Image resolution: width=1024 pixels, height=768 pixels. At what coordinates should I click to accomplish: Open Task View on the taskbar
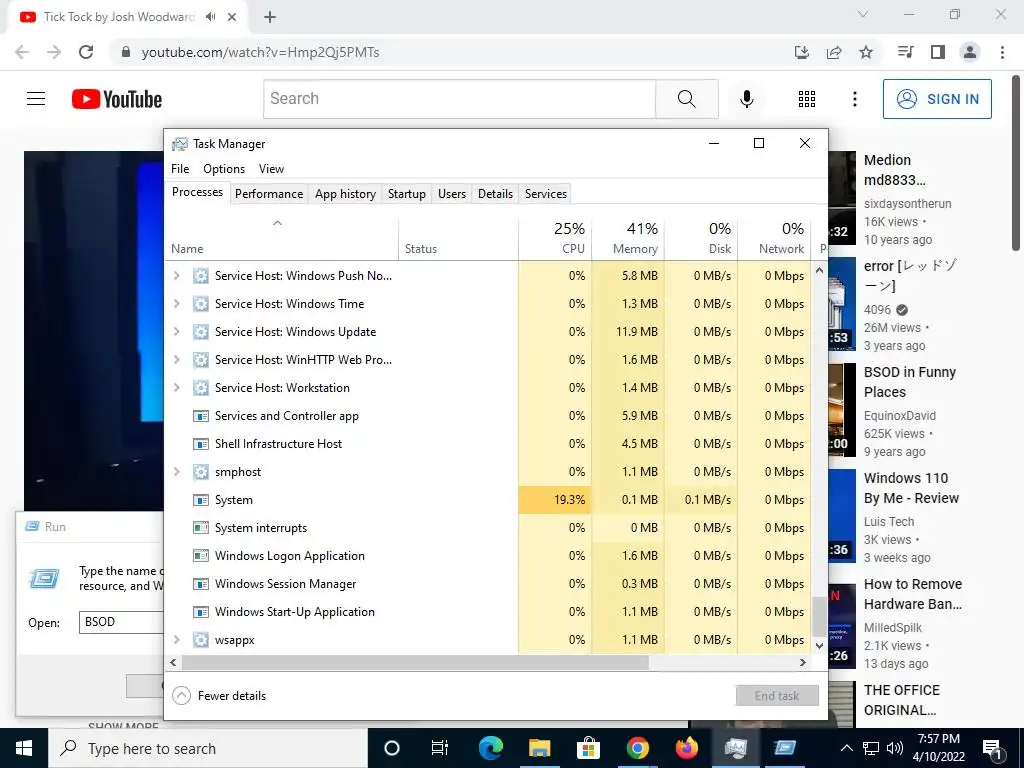pyautogui.click(x=440, y=748)
